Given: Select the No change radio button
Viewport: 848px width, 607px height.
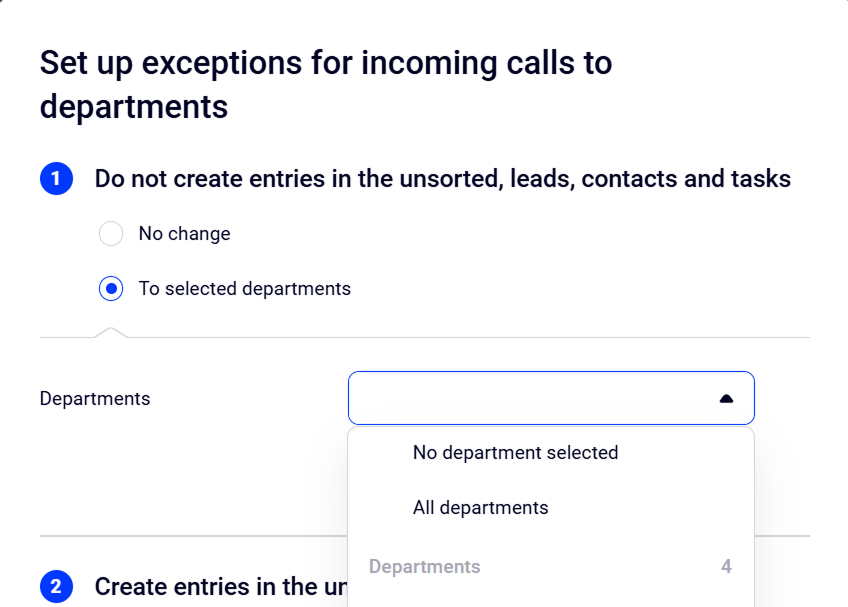Looking at the screenshot, I should coord(111,234).
